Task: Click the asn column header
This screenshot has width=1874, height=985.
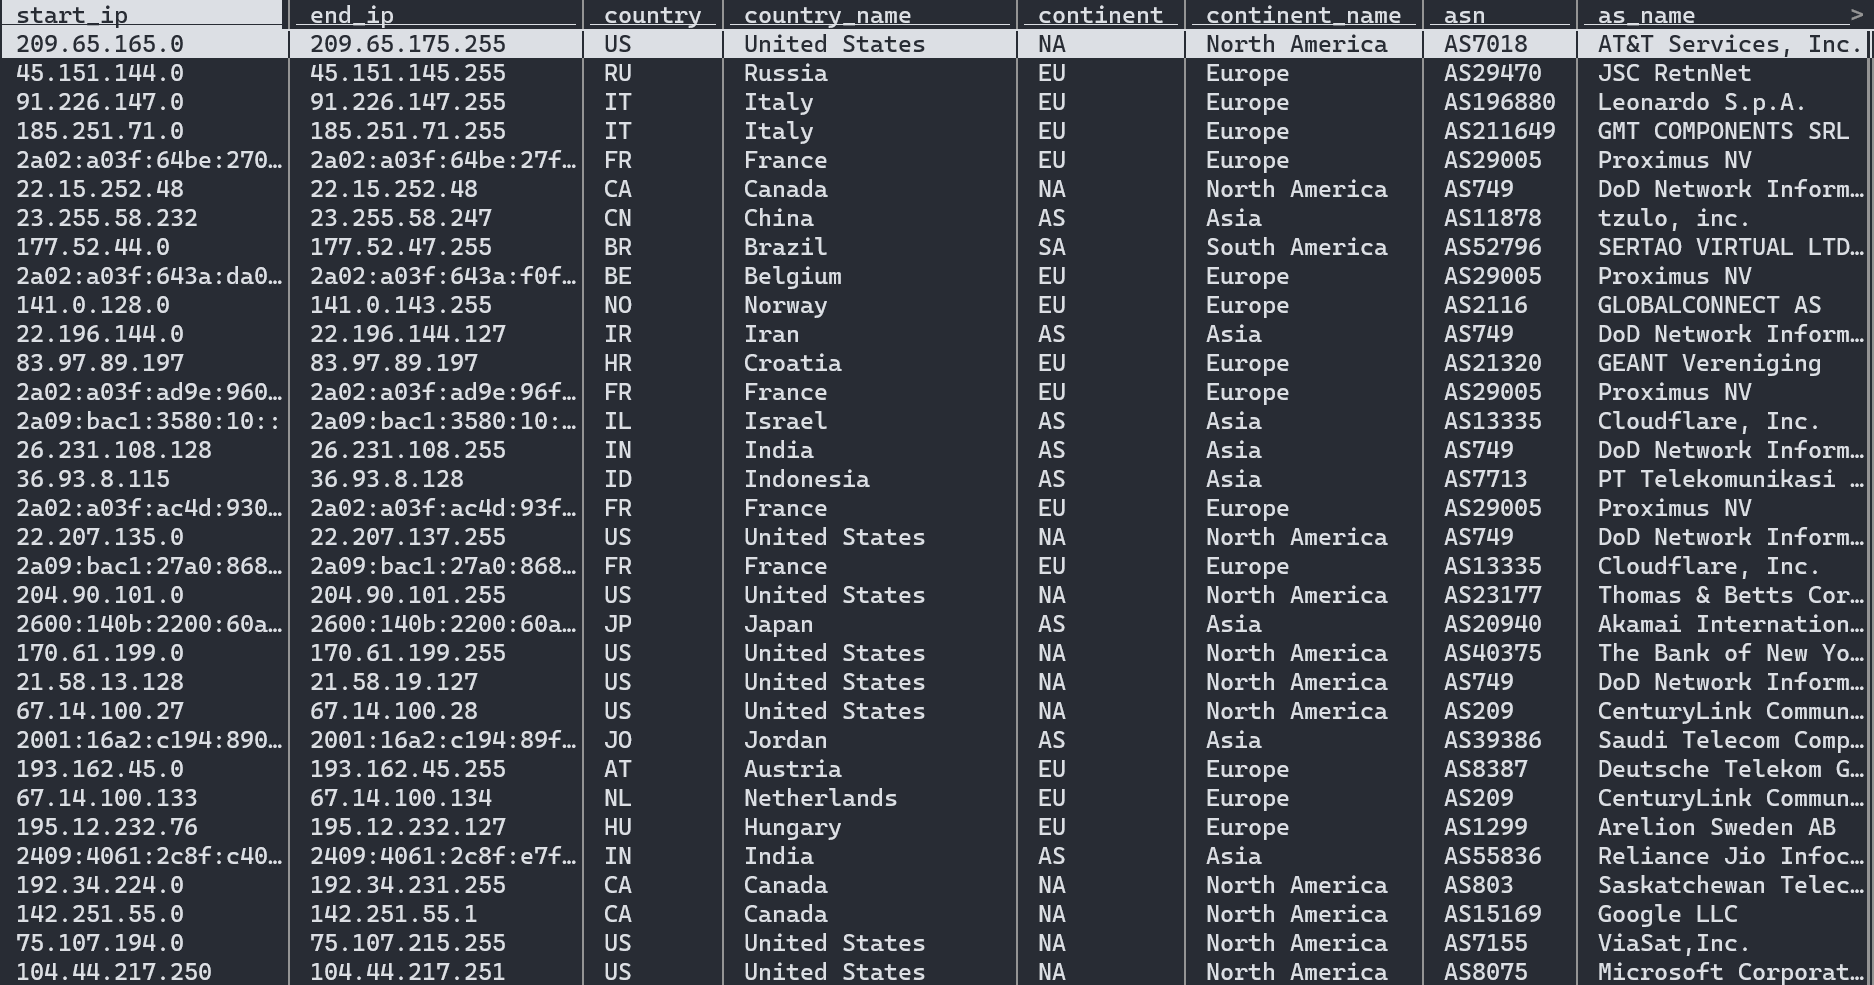Action: [x=1460, y=14]
